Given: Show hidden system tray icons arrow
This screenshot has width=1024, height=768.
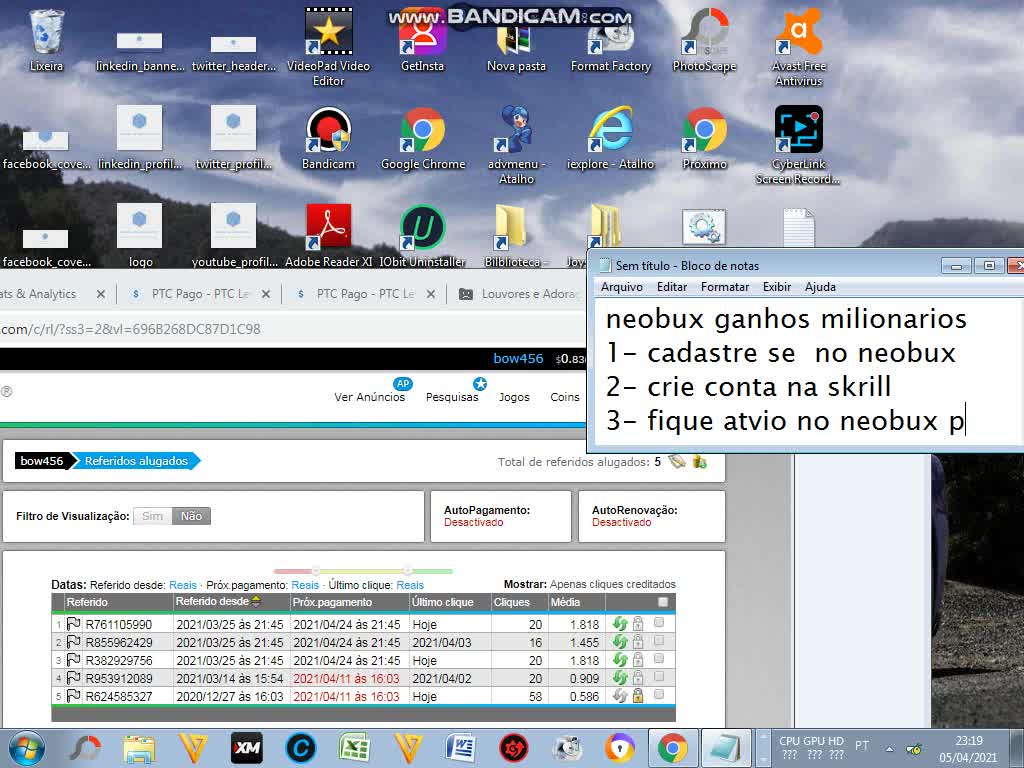Looking at the screenshot, I should 889,749.
